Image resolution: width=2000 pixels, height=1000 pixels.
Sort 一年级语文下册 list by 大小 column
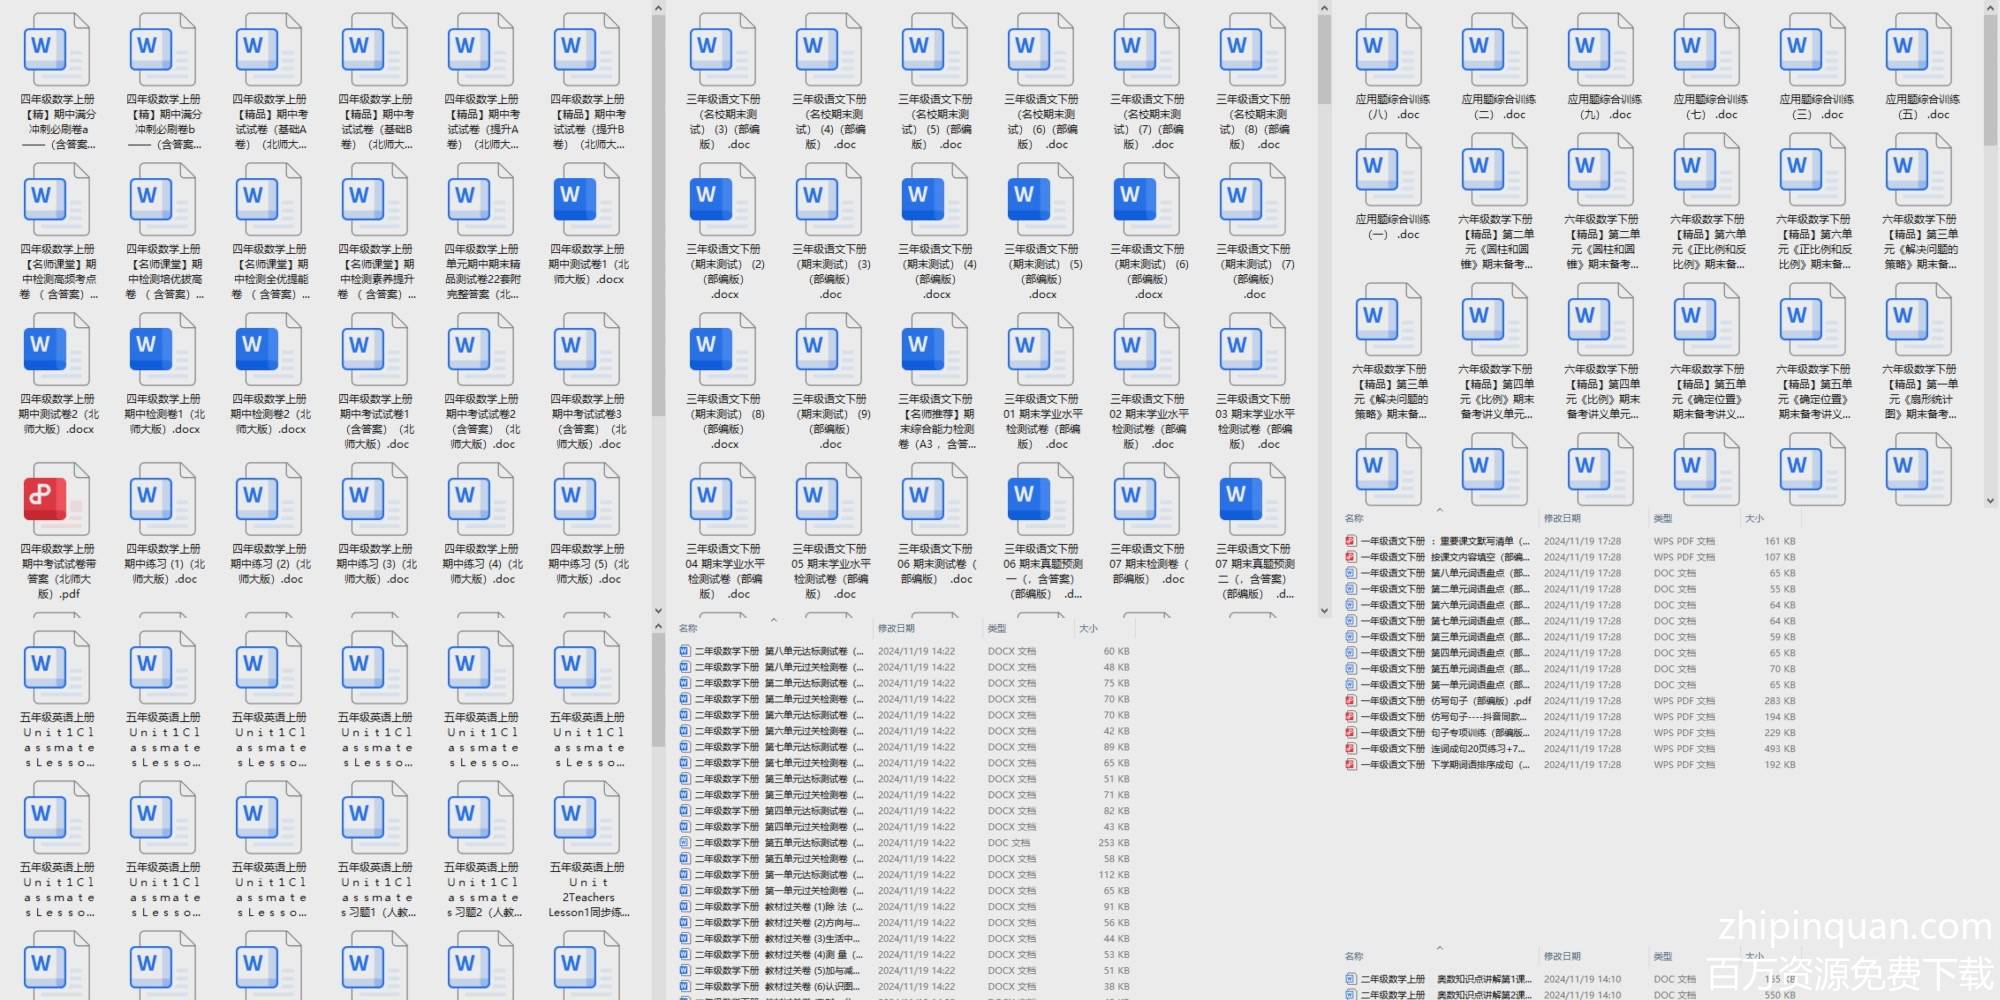1754,519
